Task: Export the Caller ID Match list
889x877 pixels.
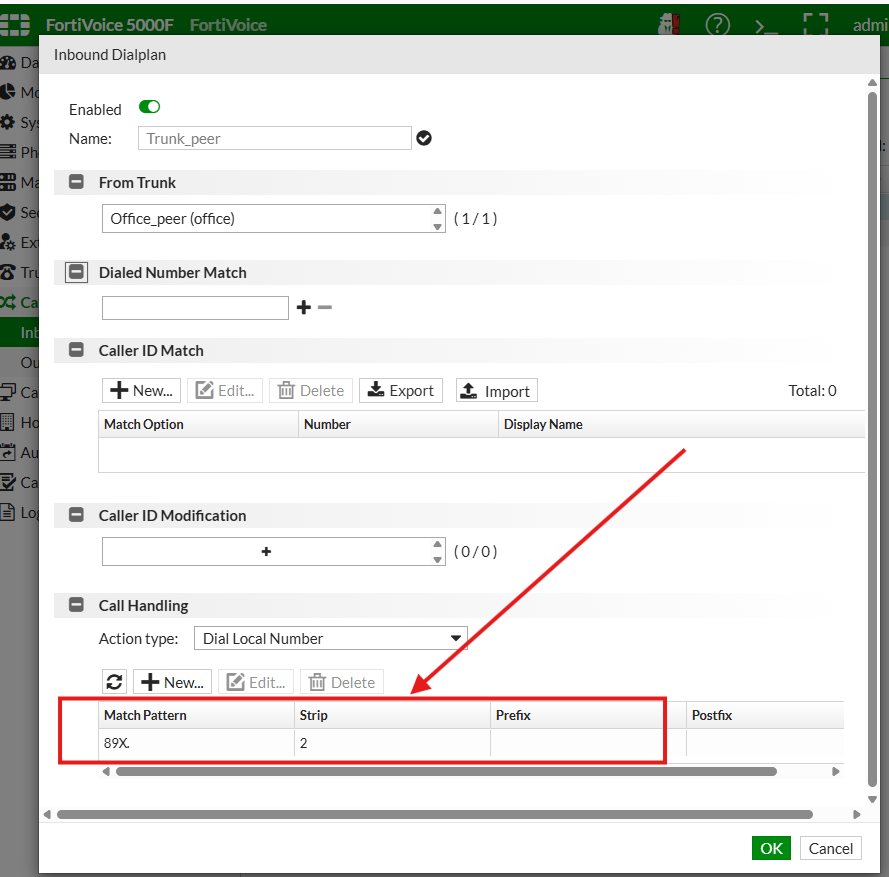Action: click(401, 391)
